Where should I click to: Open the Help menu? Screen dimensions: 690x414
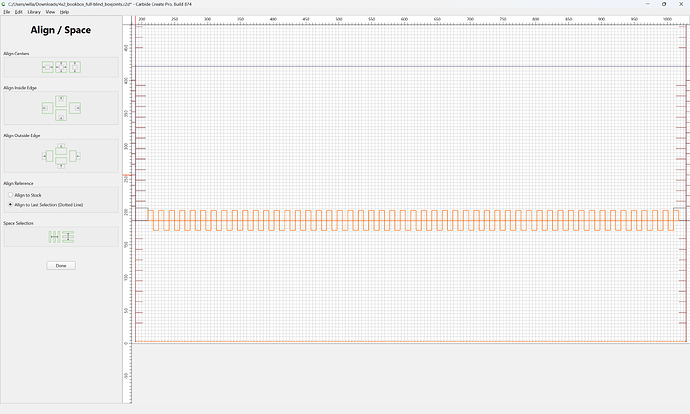(64, 12)
